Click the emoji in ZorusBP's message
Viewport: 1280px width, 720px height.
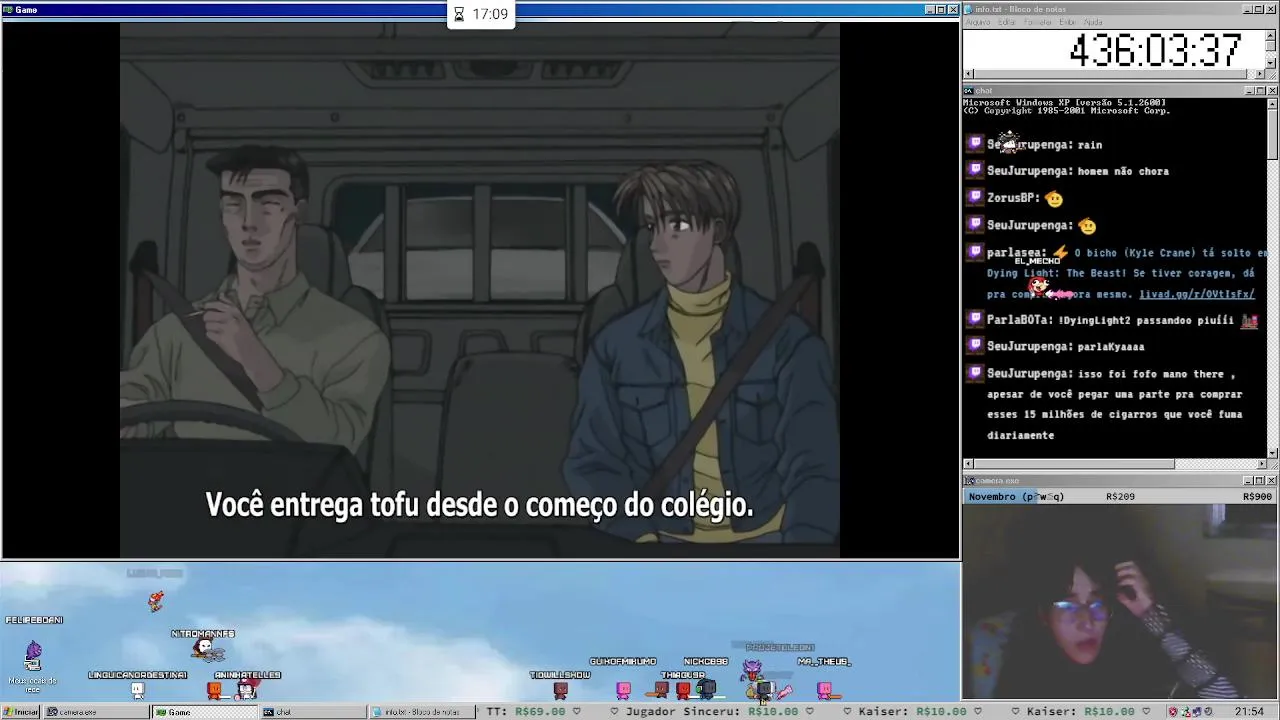point(1053,199)
